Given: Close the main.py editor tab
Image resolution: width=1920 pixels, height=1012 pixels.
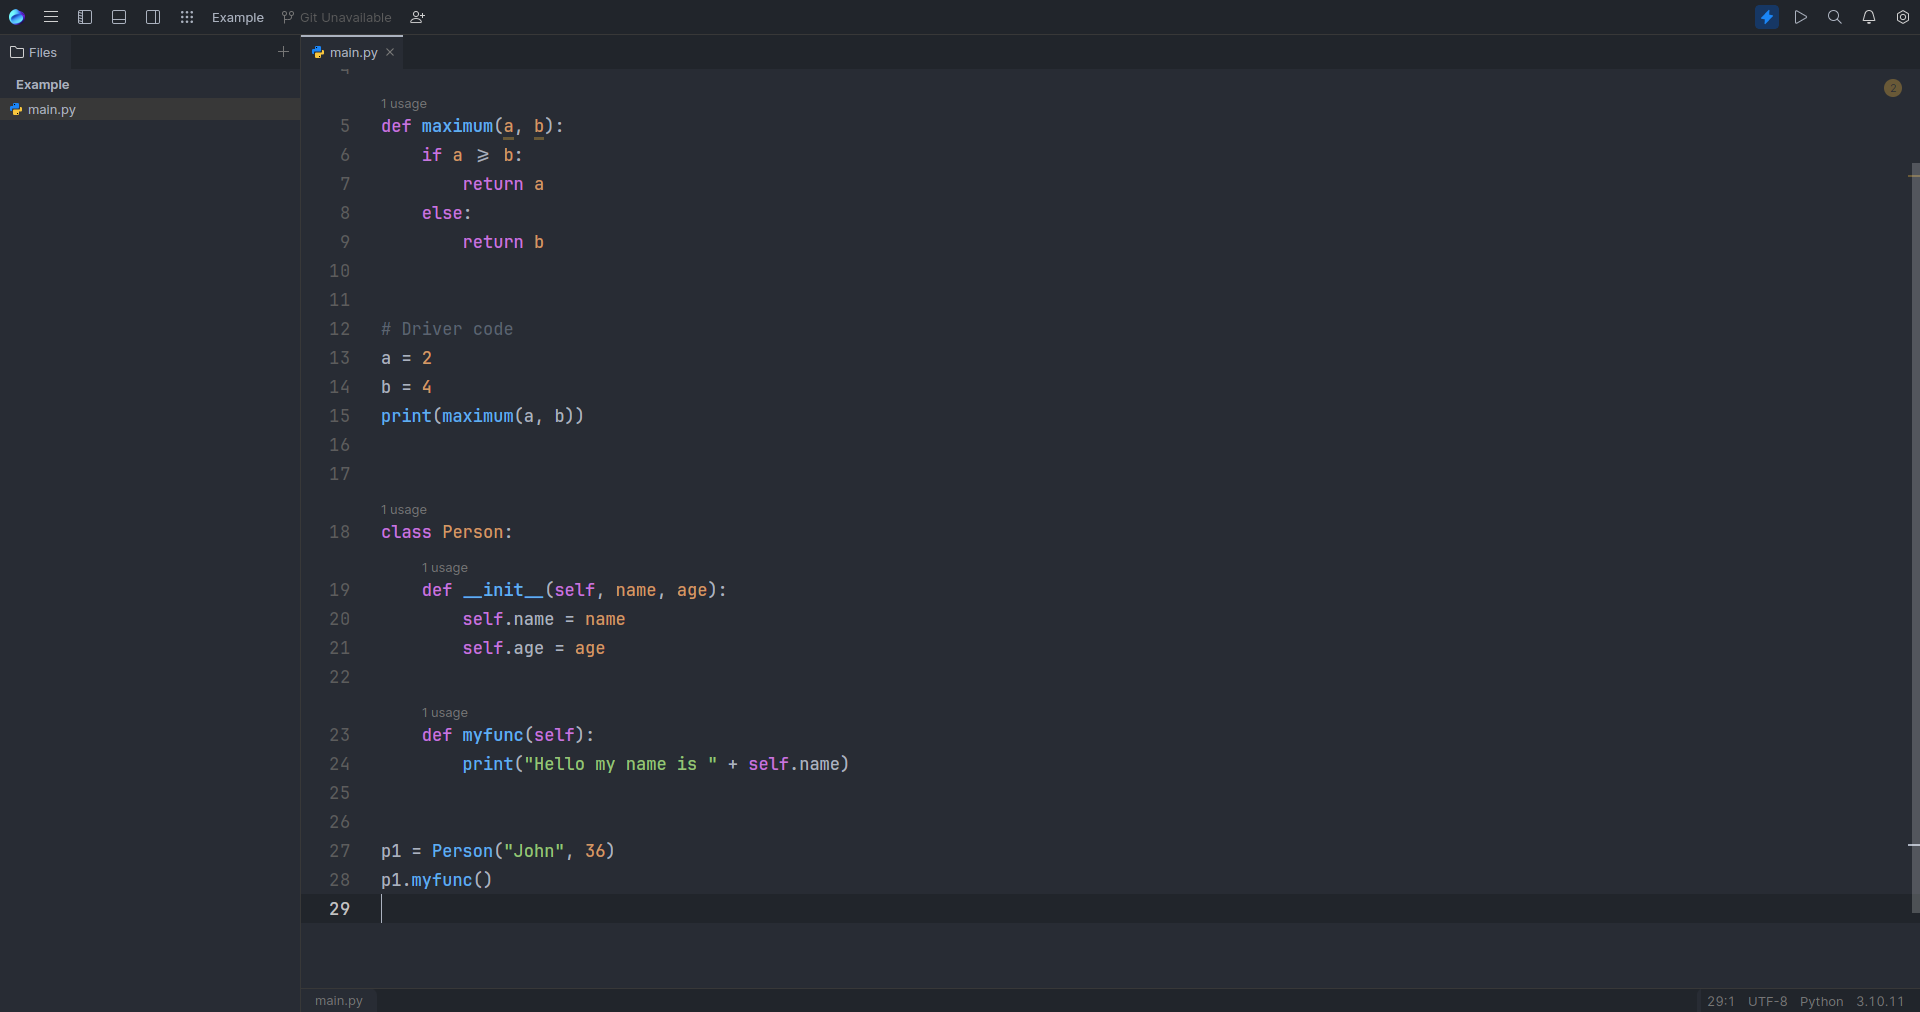Looking at the screenshot, I should point(390,52).
